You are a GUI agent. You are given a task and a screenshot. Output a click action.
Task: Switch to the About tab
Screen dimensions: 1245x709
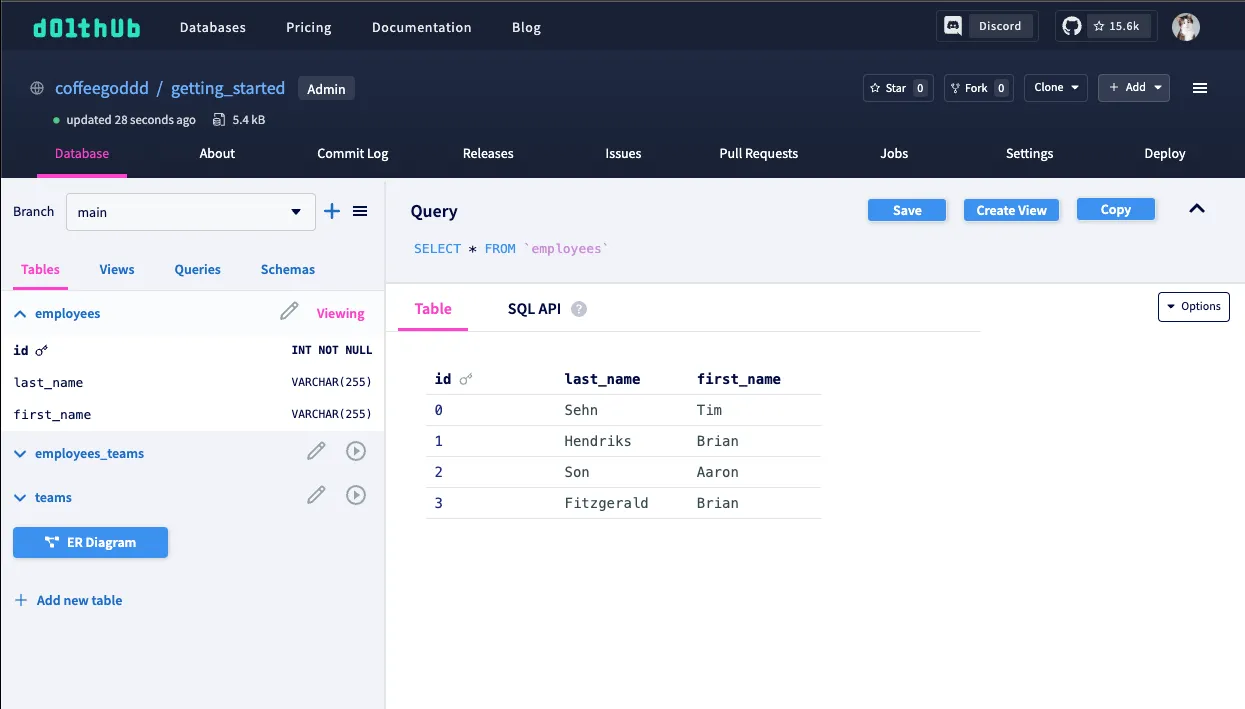[217, 154]
